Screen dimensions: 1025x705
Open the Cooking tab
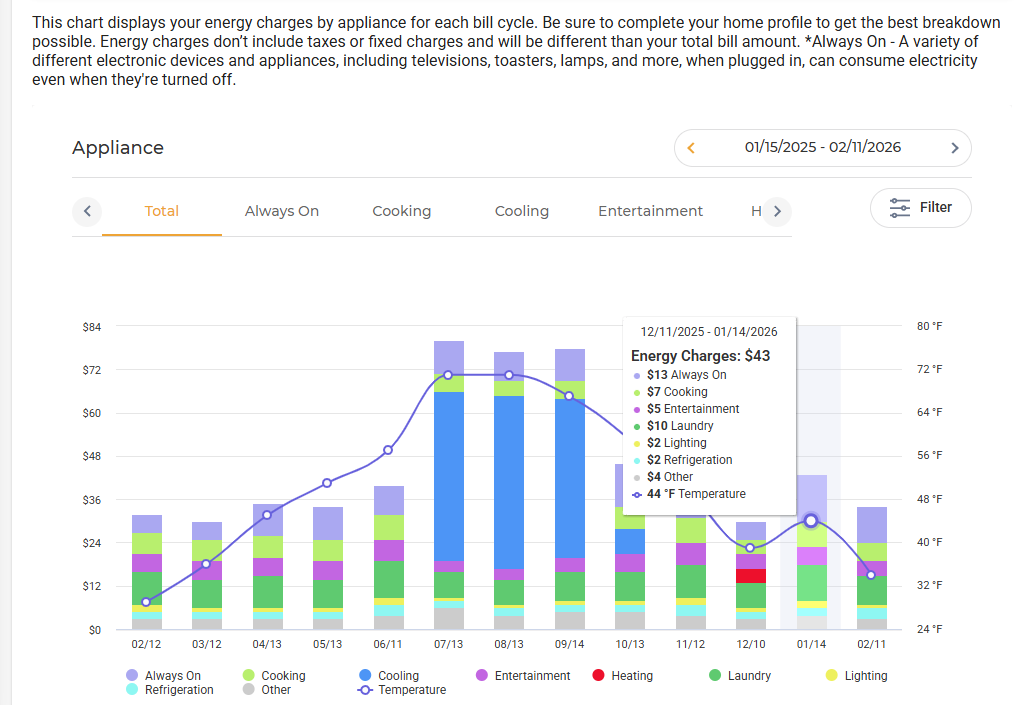tap(401, 211)
